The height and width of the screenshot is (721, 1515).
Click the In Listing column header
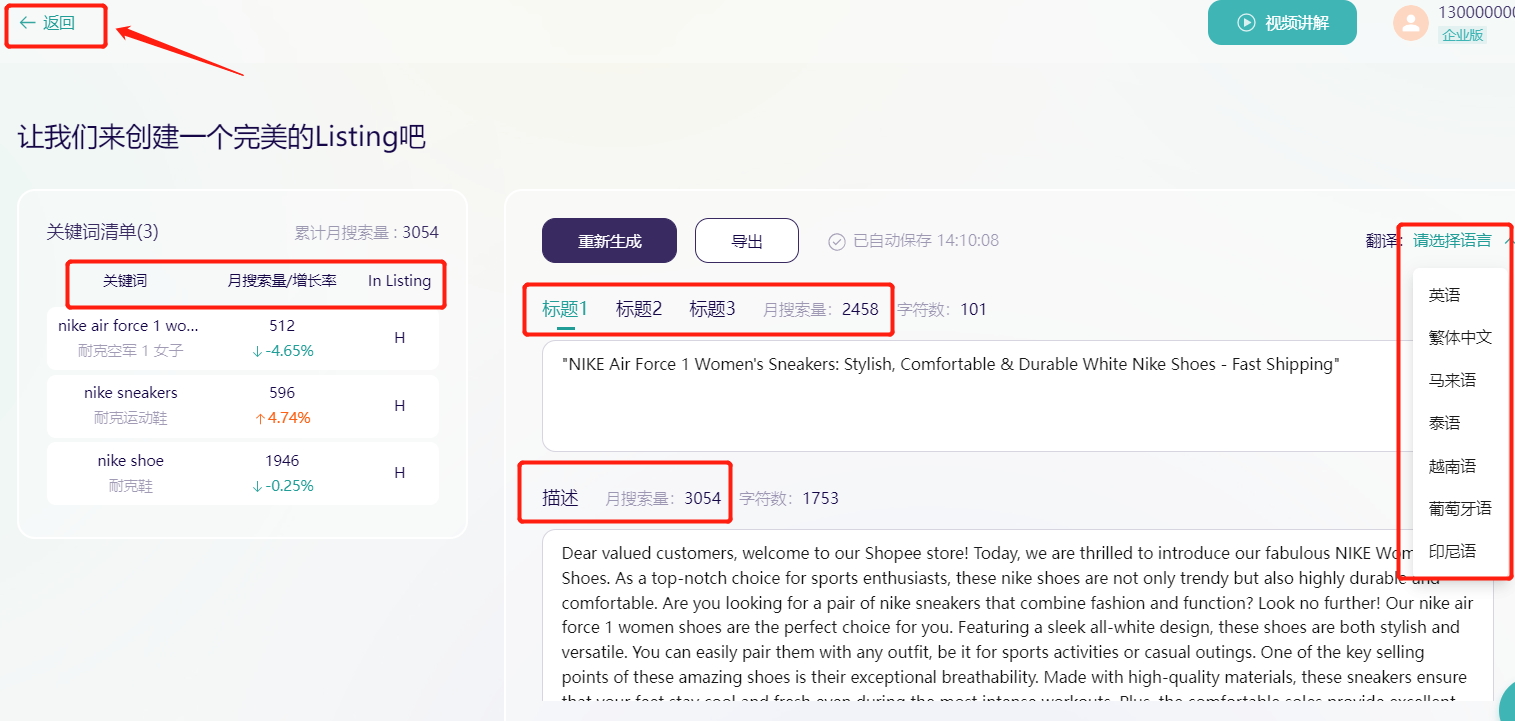point(399,281)
